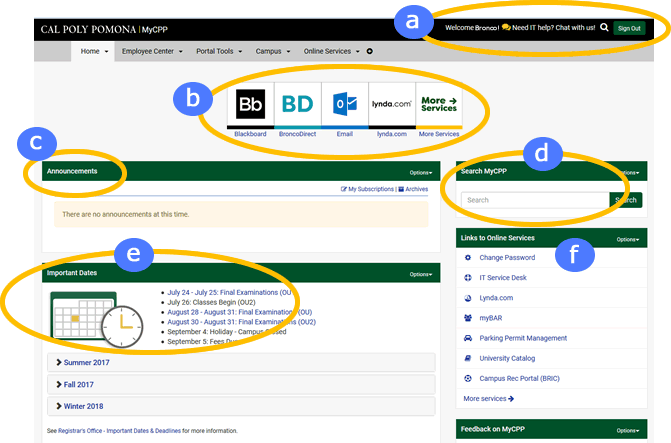Click the More services arrow link
The height and width of the screenshot is (443, 671).
489,398
